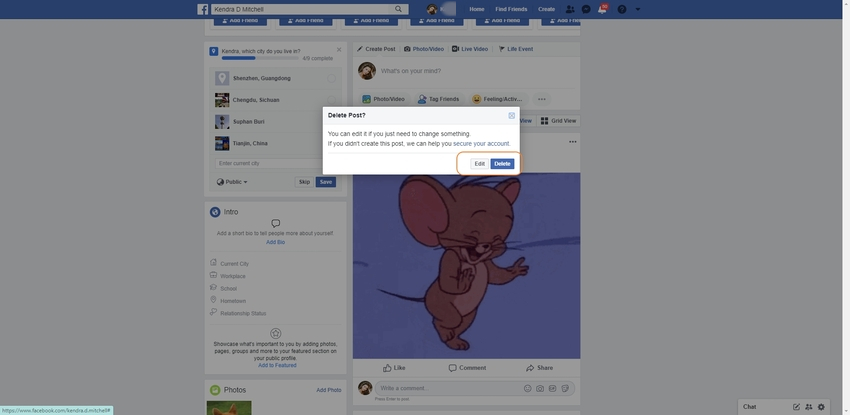This screenshot has width=850, height=415.
Task: Click the Add to Featured link
Action: click(277, 365)
